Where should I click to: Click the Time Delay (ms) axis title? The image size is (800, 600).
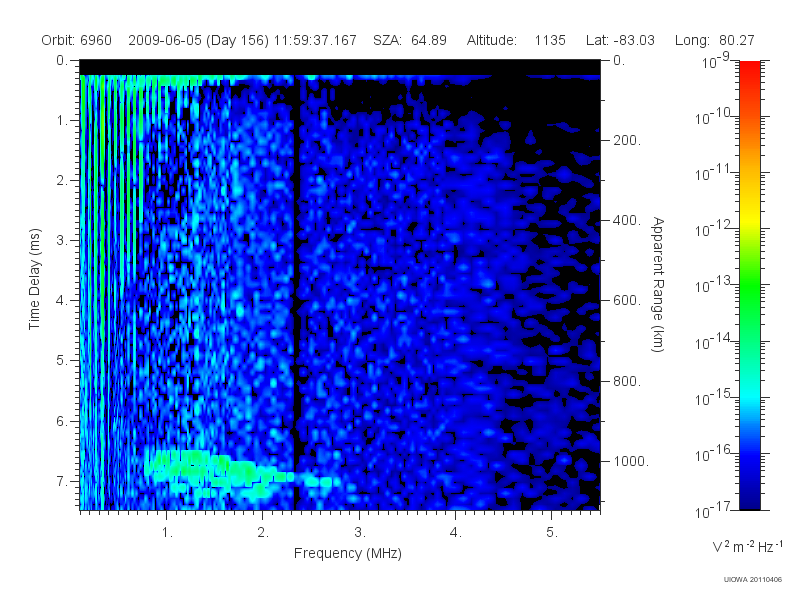pos(34,279)
